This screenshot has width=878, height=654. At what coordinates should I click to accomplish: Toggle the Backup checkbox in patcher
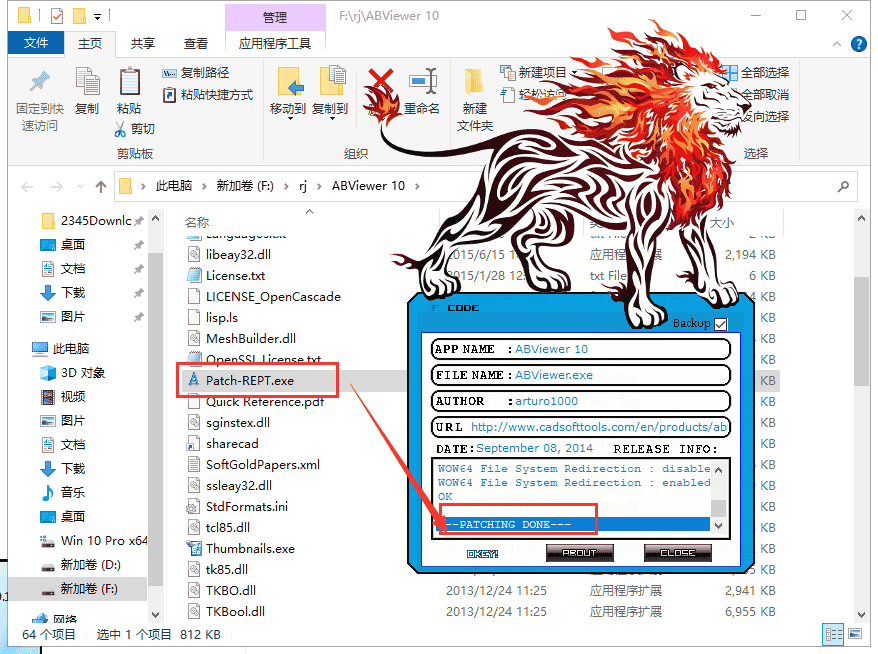pos(721,324)
